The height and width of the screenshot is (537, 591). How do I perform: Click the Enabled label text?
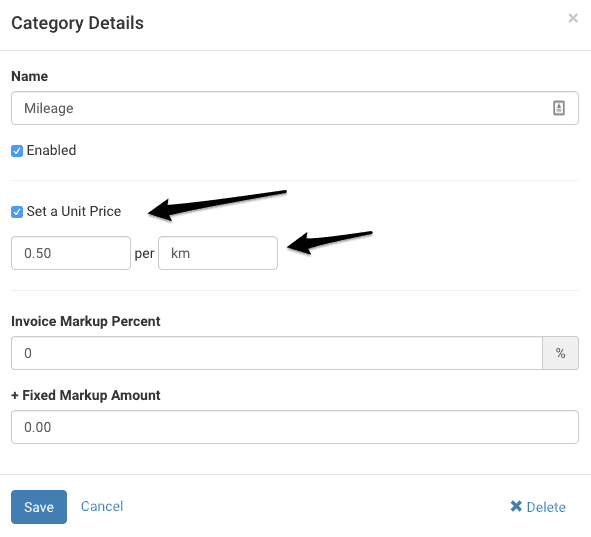51,150
